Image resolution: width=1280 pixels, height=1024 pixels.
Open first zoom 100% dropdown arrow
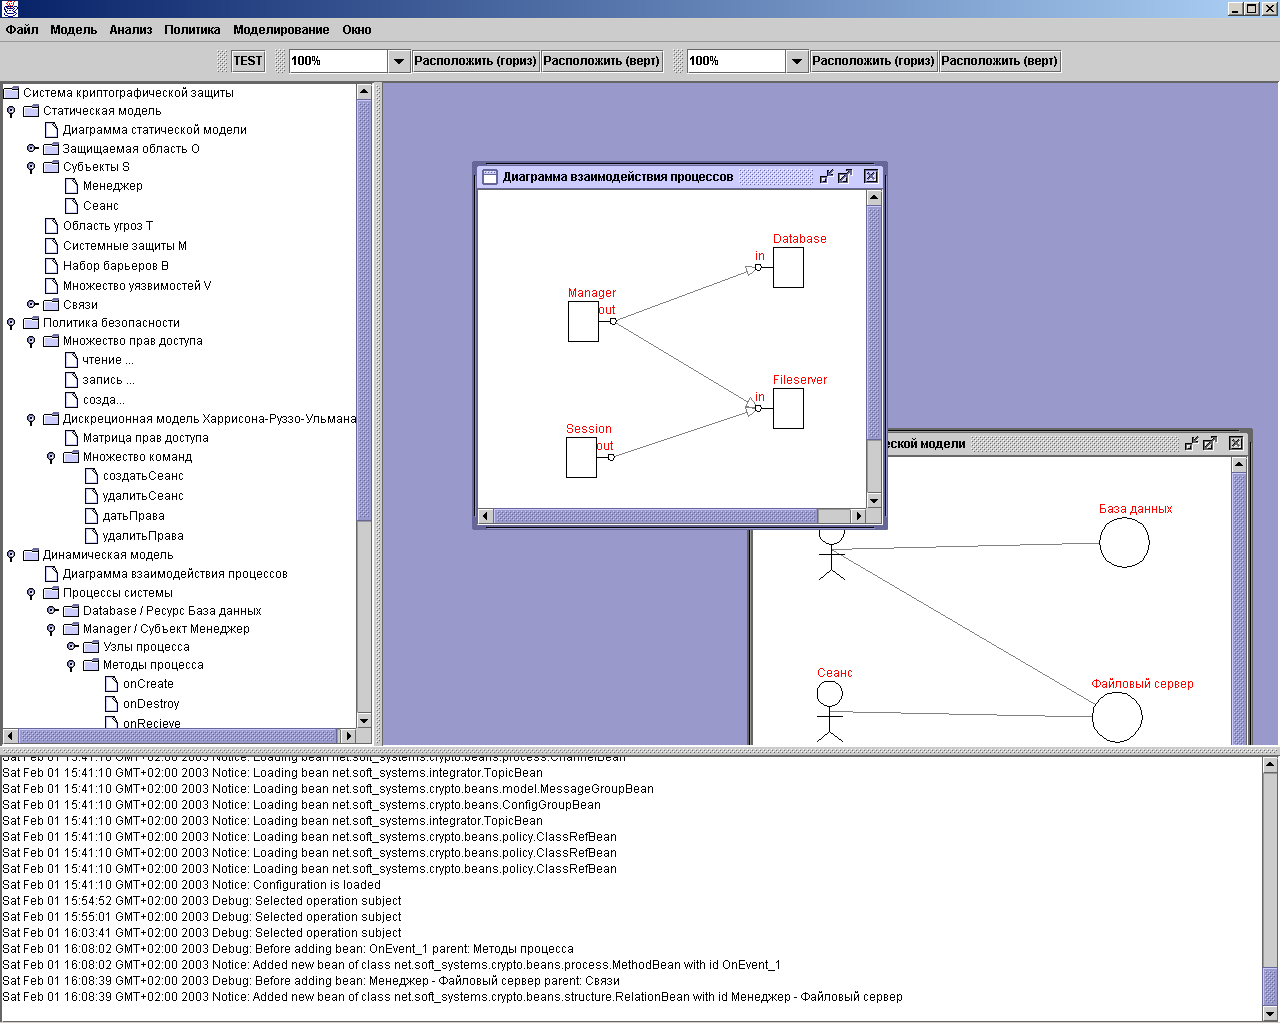point(398,61)
